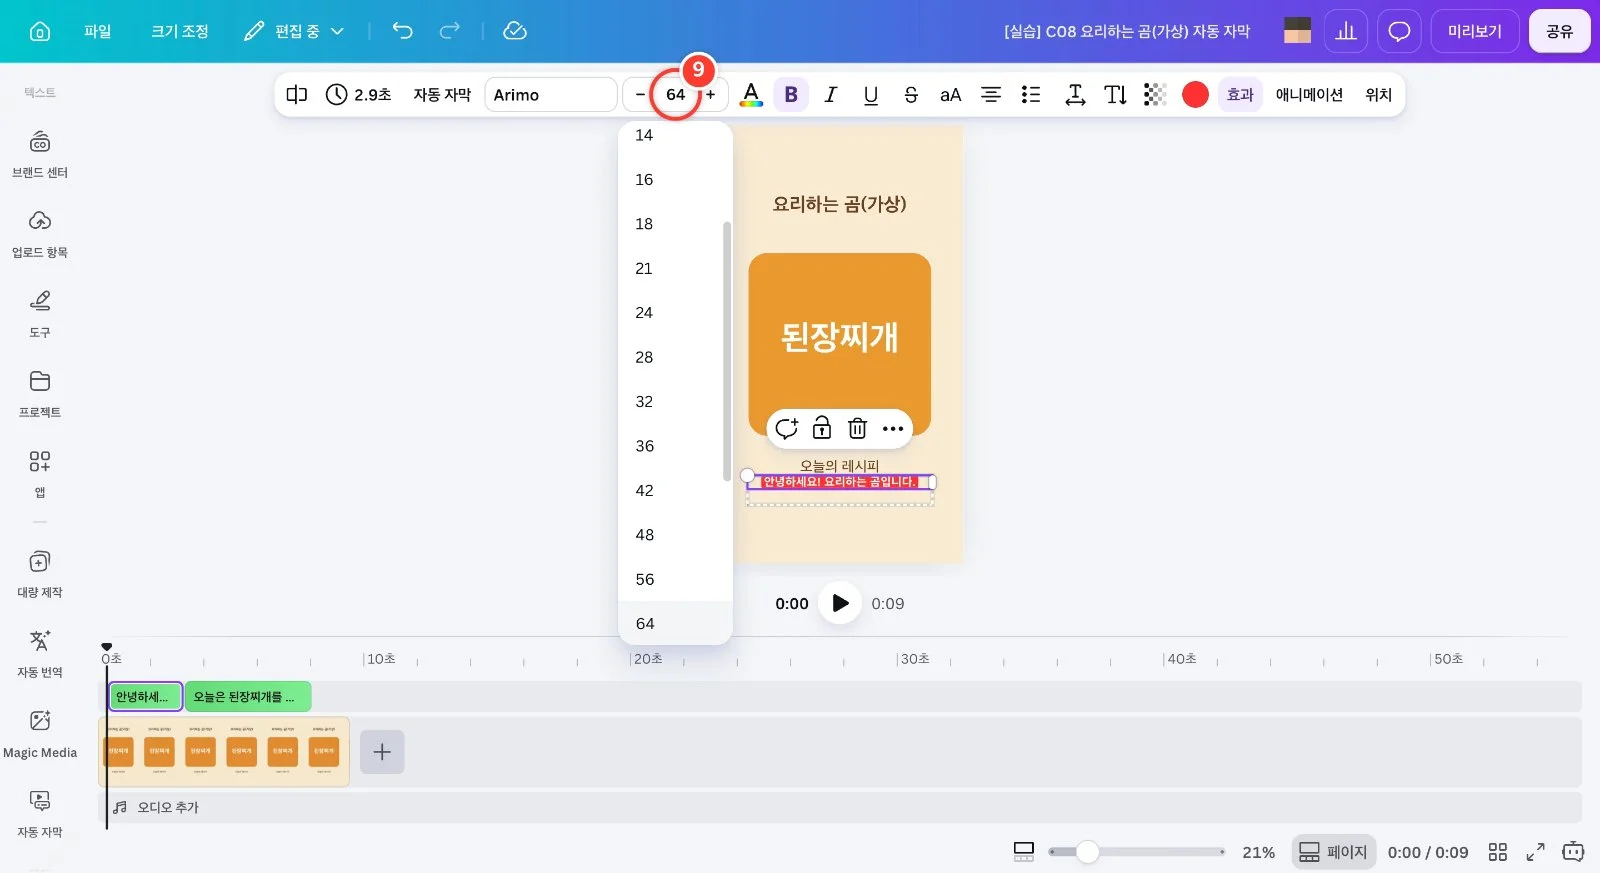Lock the selected caption element
This screenshot has height=873, width=1600.
coord(822,429)
